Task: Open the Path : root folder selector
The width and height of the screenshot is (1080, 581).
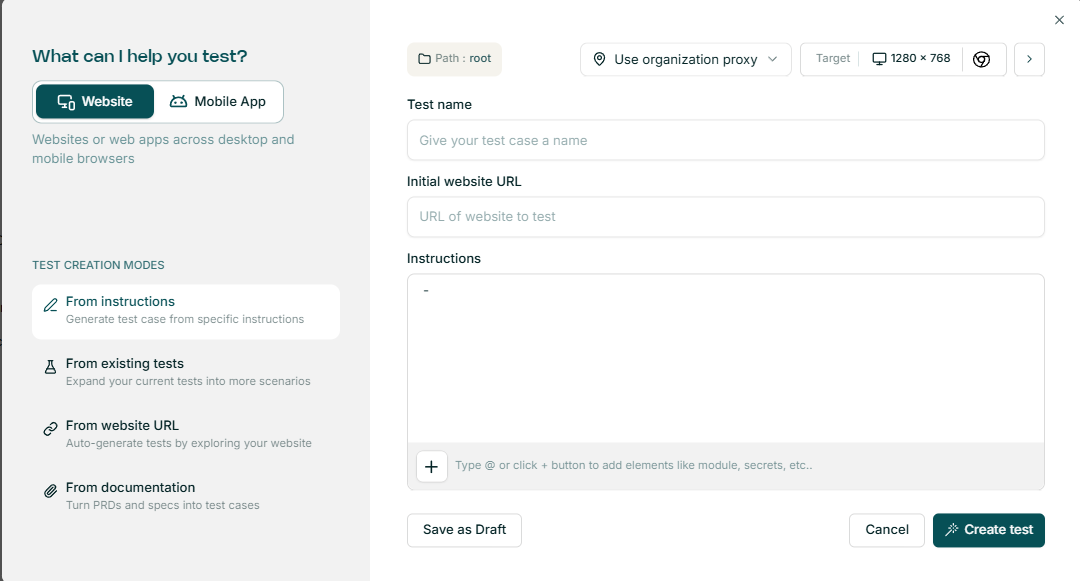Action: point(455,59)
